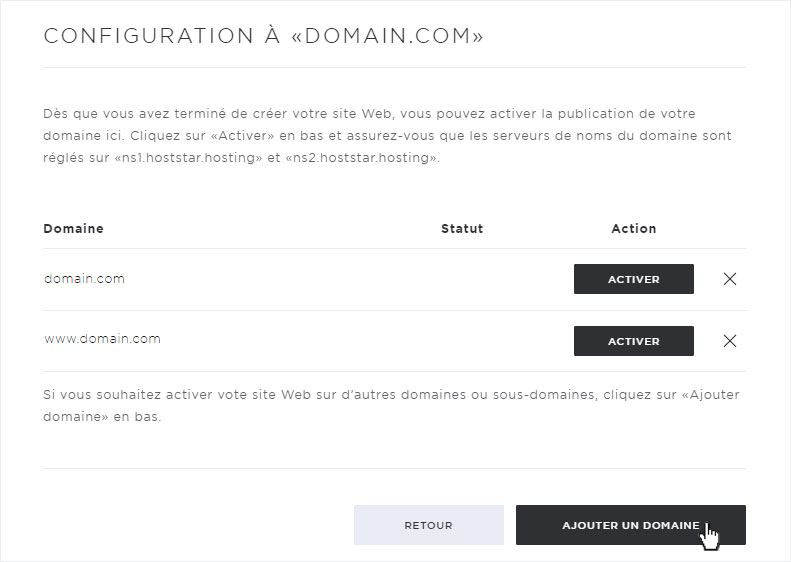The image size is (791, 562).
Task: Click empty Statut cell of domain.com row
Action: (462, 279)
